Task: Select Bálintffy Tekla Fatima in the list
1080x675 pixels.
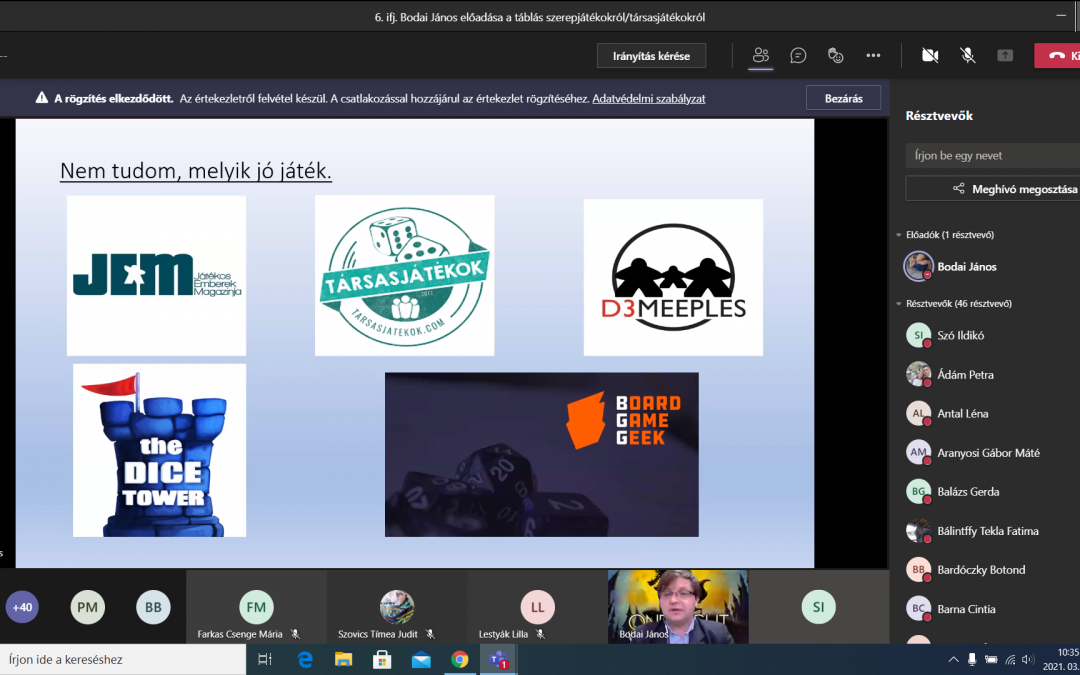Action: (x=988, y=531)
